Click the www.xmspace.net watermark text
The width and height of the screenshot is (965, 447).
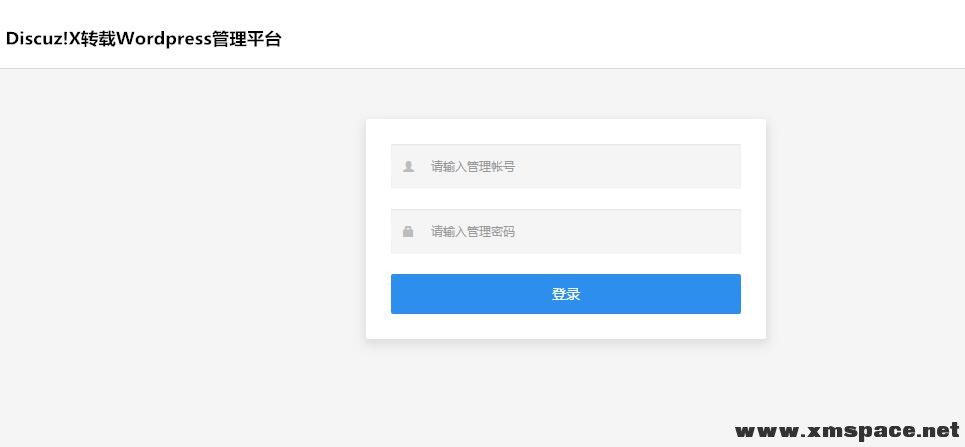847,430
